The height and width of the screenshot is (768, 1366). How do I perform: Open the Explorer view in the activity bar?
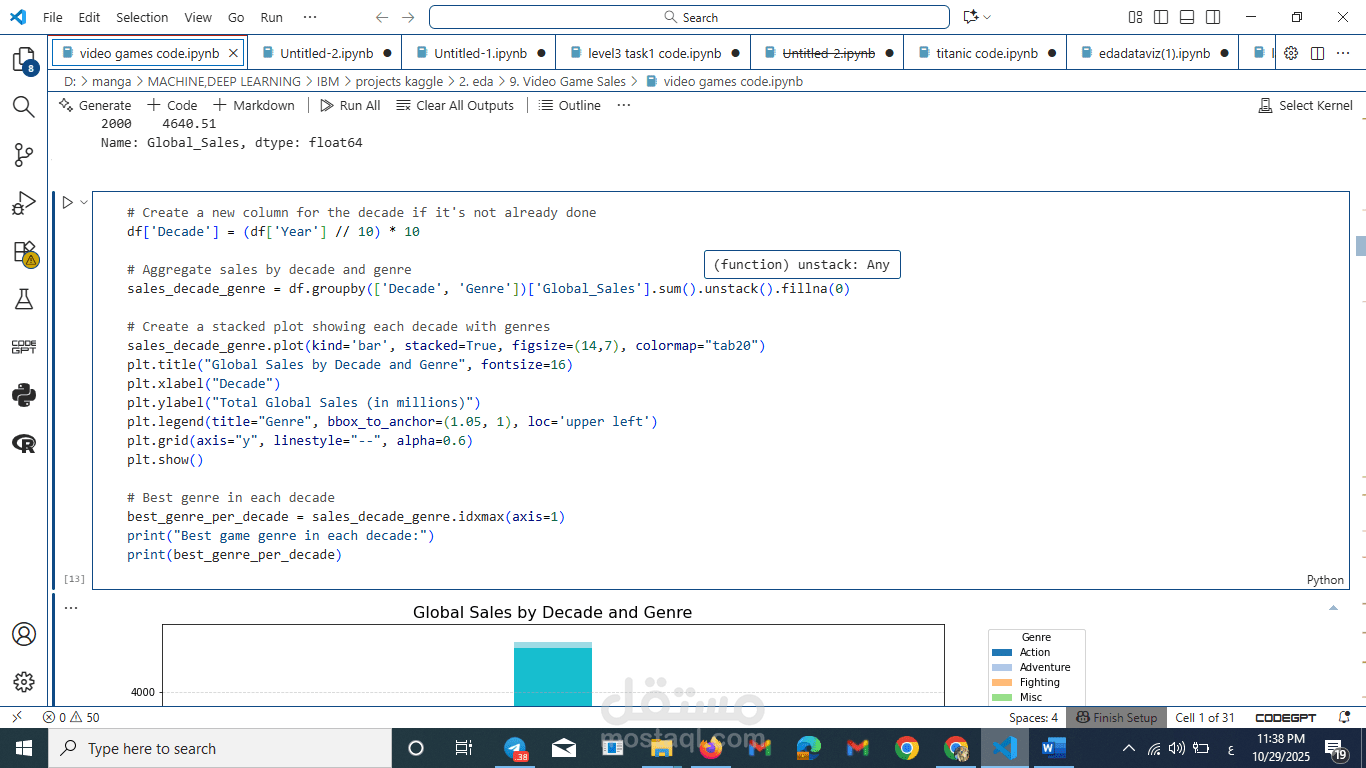pos(24,61)
